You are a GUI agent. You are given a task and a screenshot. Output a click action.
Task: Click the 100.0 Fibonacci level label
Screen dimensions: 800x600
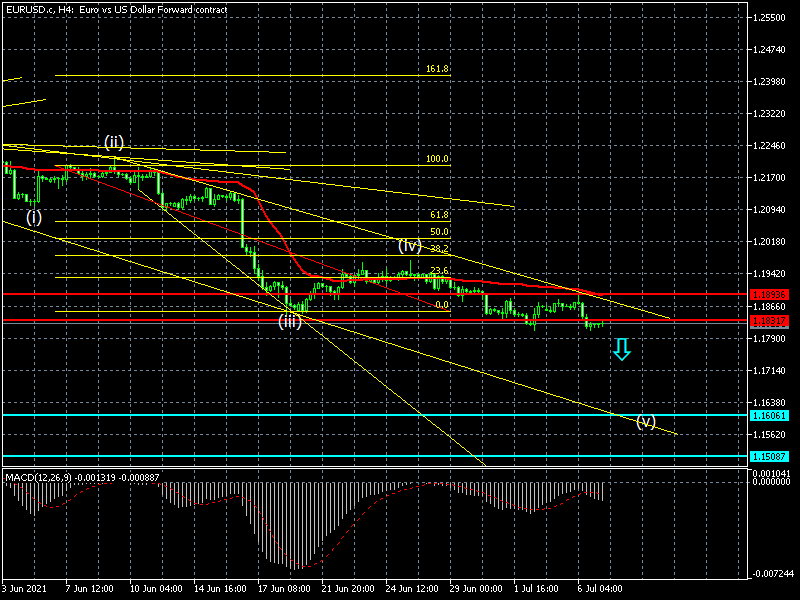click(437, 159)
